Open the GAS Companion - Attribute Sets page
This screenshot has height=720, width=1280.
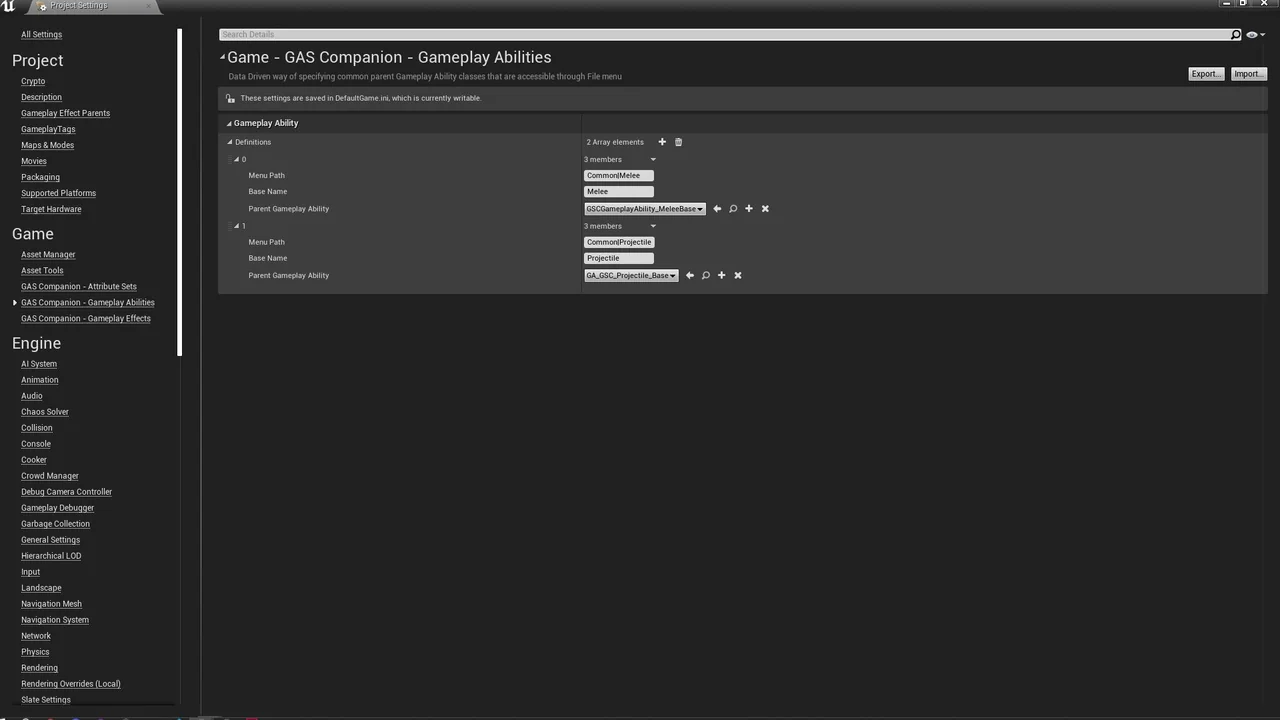tap(78, 287)
